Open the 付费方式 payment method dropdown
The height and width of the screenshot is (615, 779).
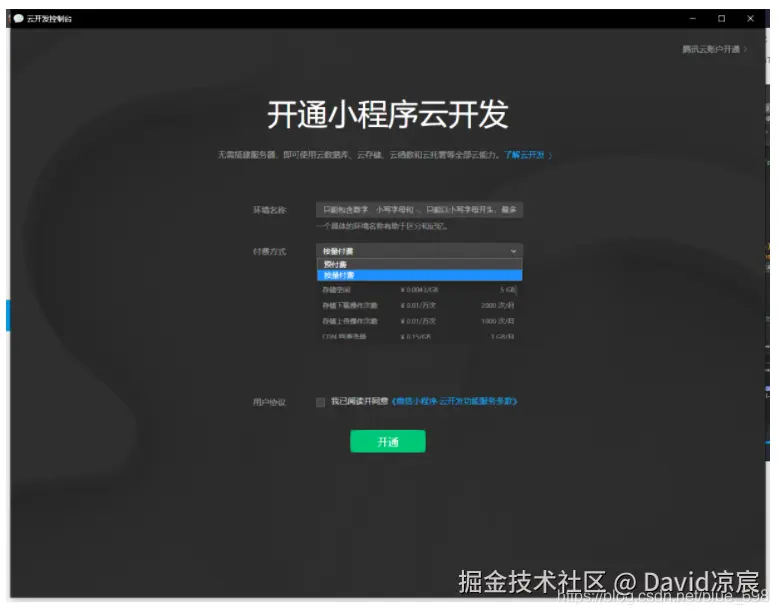tap(419, 251)
